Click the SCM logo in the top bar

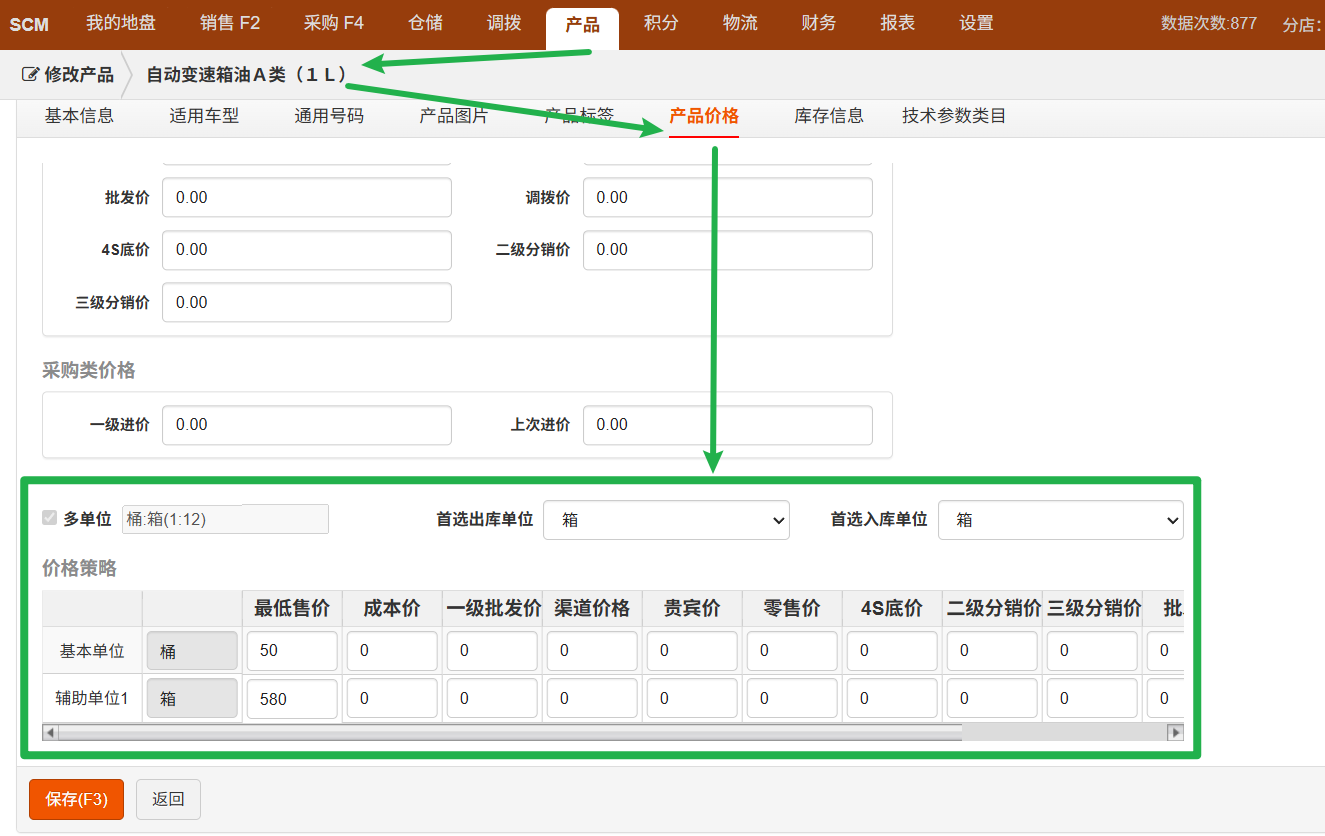29,24
